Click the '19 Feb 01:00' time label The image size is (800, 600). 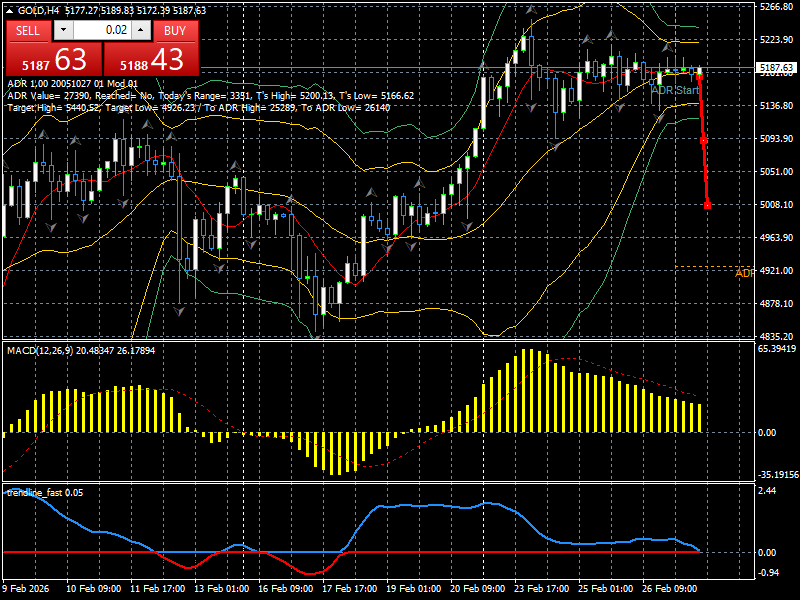(414, 588)
